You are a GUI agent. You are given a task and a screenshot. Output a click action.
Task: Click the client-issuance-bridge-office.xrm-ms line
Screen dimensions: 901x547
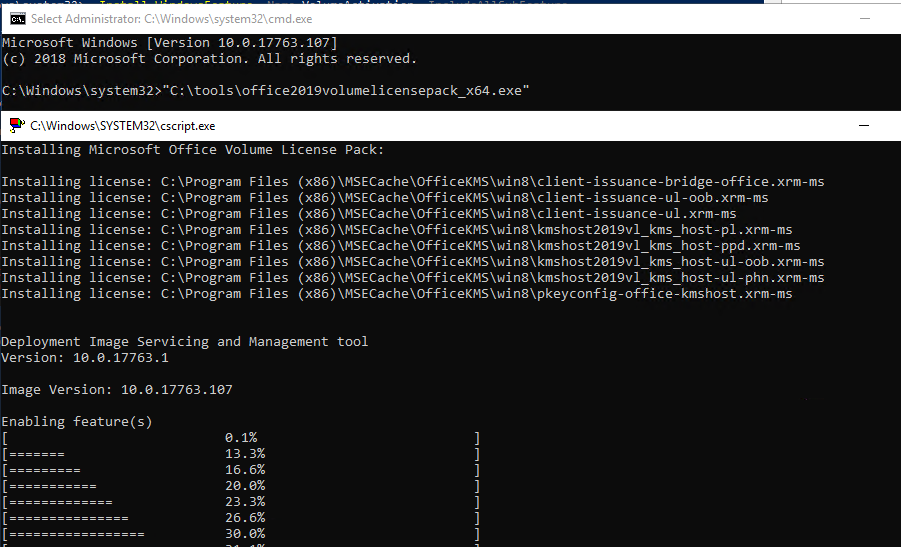(x=413, y=182)
